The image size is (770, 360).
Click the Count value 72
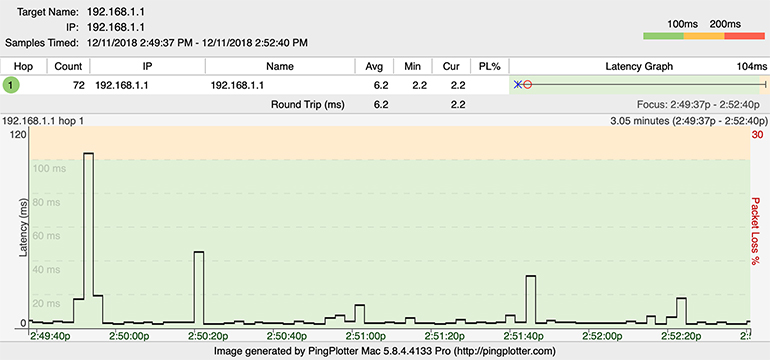79,85
